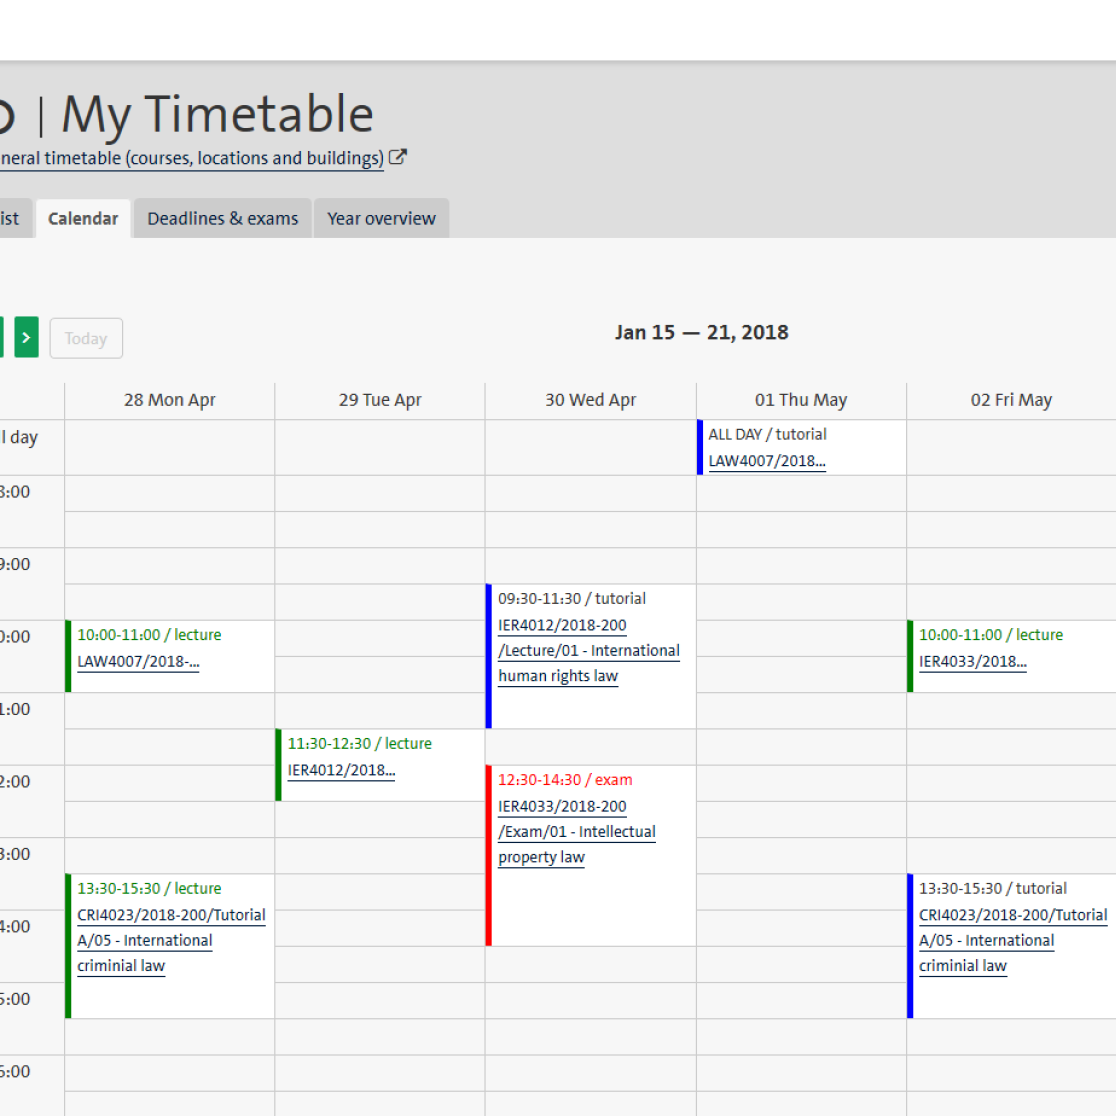The image size is (1116, 1116).
Task: Click the 13:30-15:30 / lecture label on Monday
Action: click(149, 888)
